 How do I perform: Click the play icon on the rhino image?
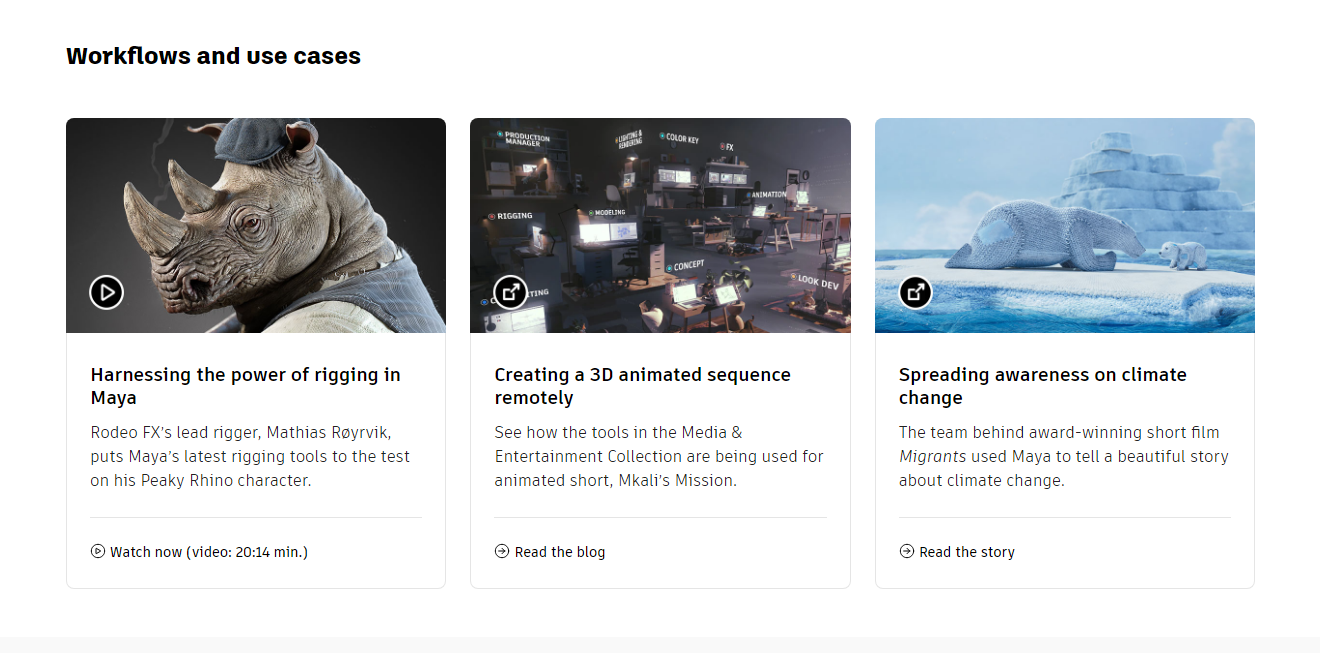106,292
